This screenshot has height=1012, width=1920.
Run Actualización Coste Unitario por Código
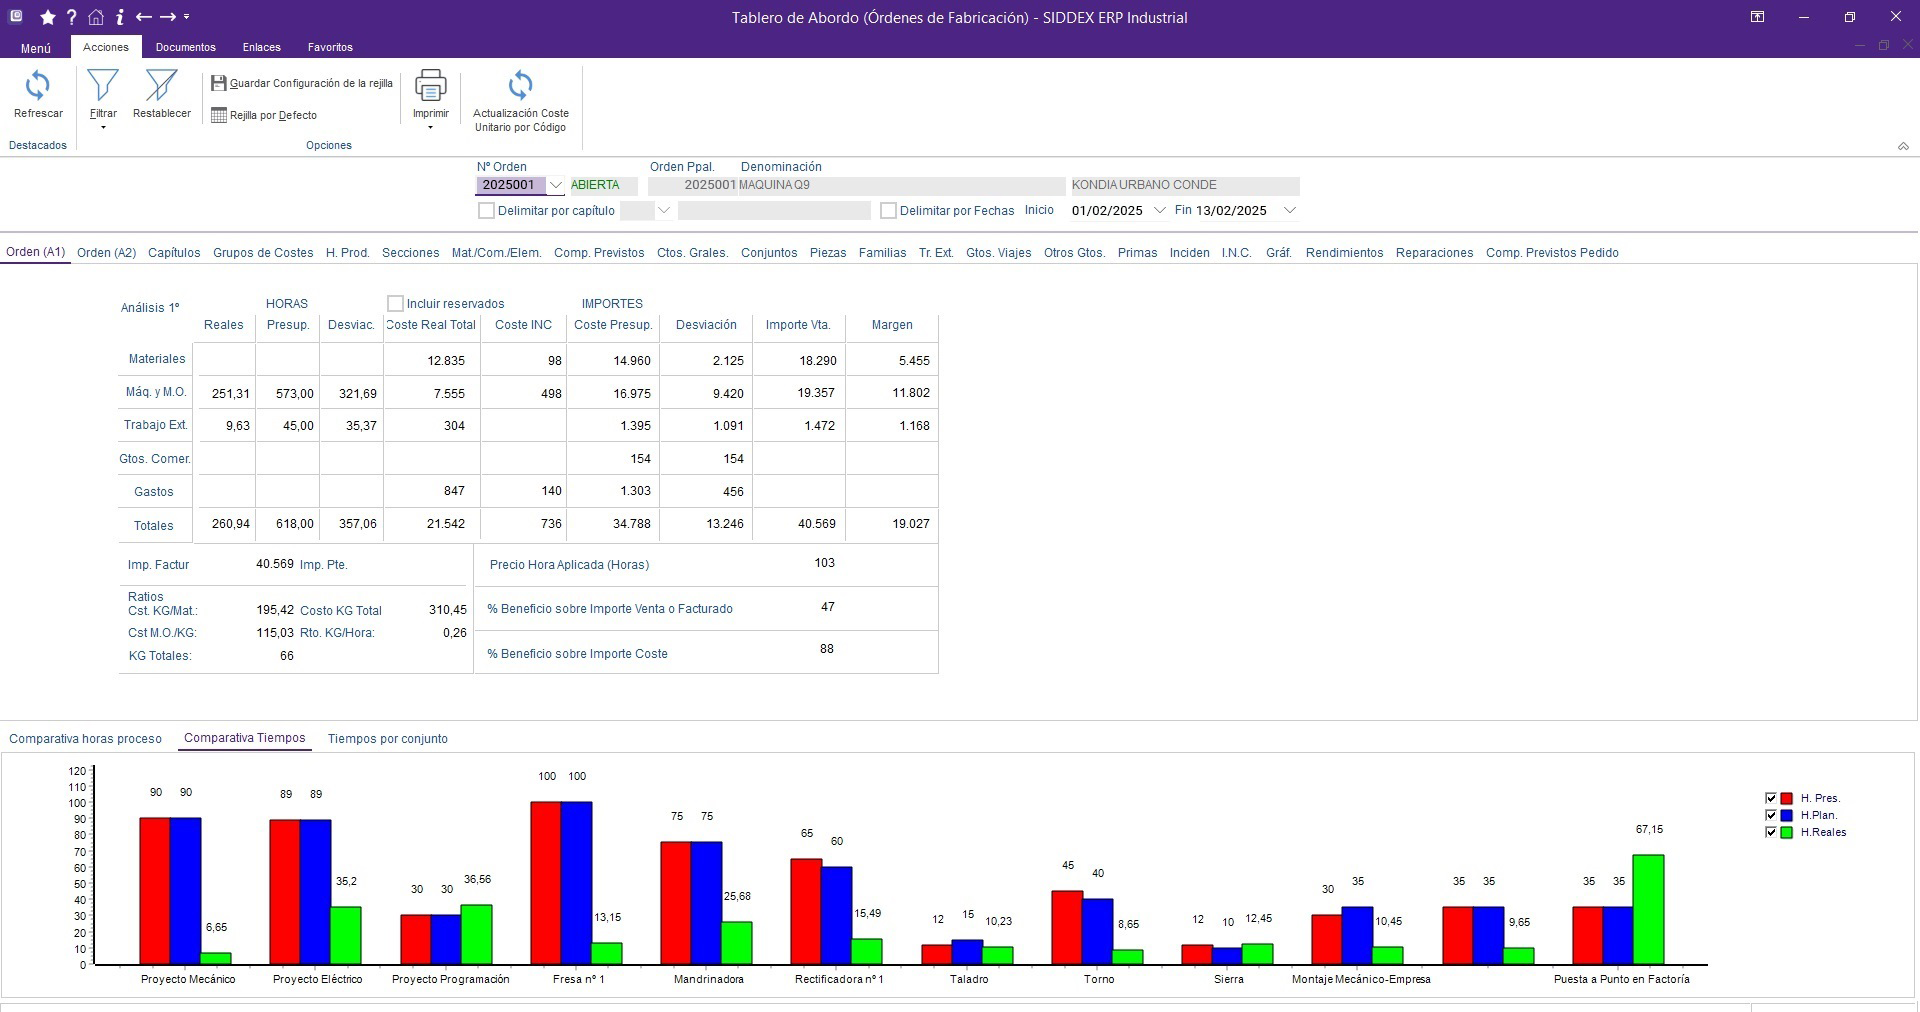tap(520, 87)
